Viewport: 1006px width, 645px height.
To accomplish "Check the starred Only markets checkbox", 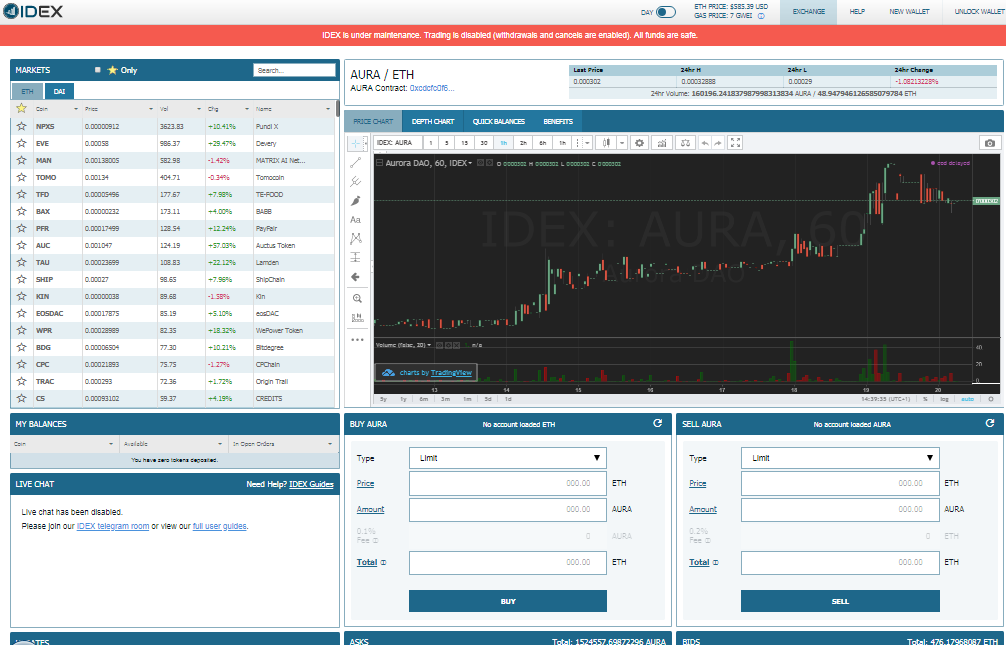I will point(98,70).
